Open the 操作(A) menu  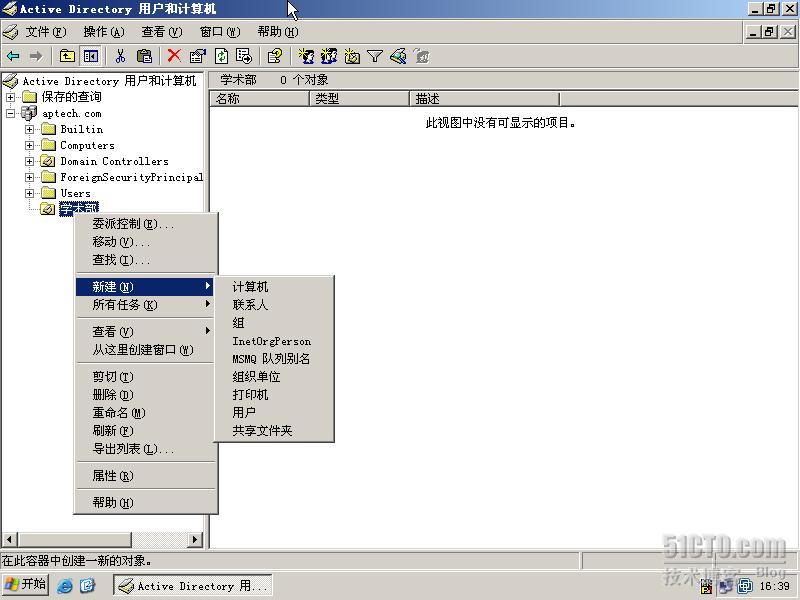(x=104, y=32)
